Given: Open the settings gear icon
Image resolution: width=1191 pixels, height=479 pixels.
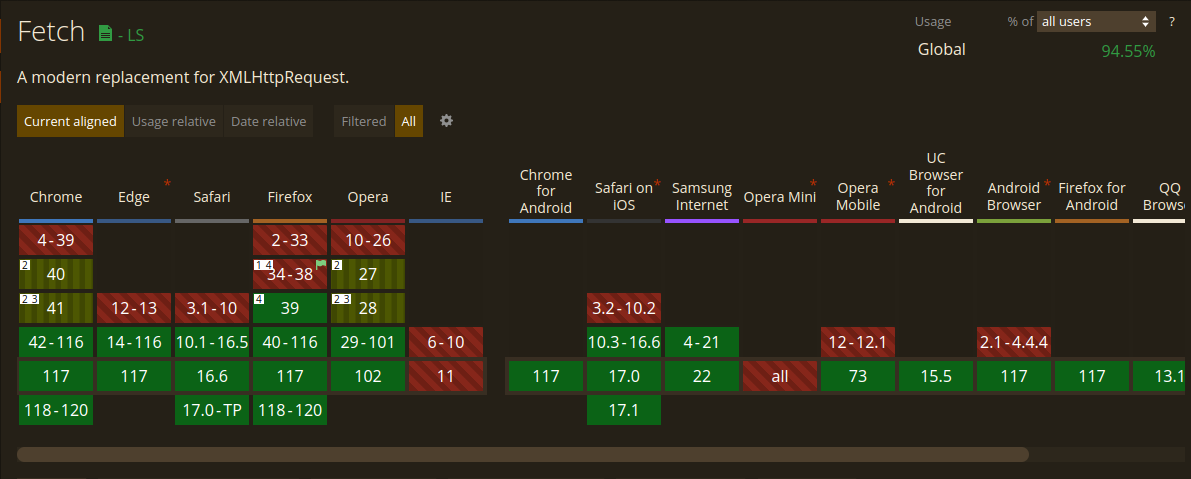Looking at the screenshot, I should click(447, 121).
